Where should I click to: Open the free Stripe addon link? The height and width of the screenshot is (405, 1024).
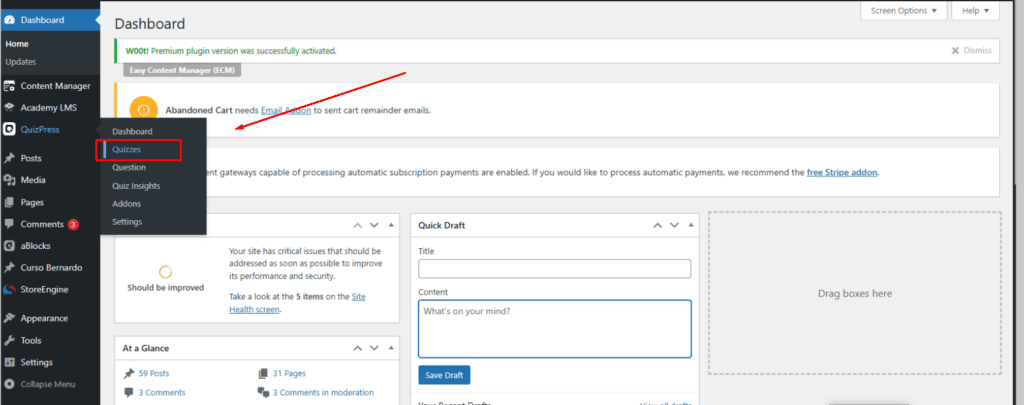point(842,173)
